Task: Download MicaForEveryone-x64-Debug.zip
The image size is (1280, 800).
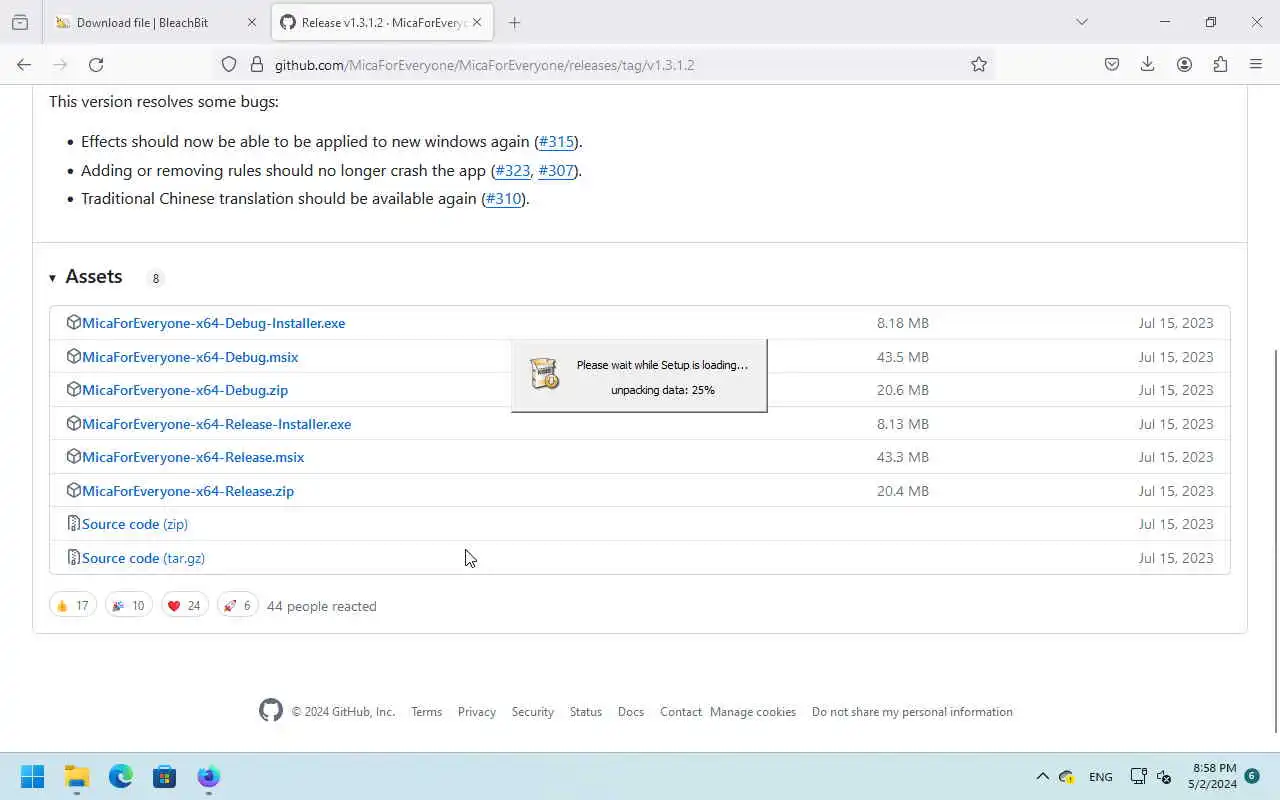Action: tap(185, 390)
